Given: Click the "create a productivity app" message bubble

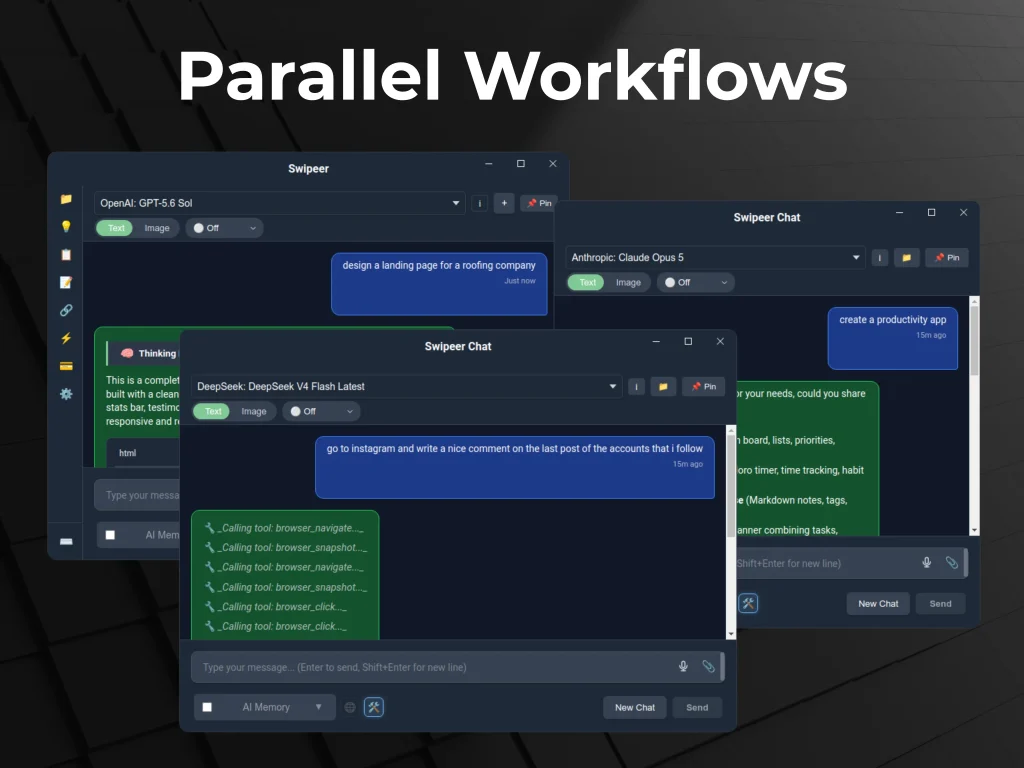Looking at the screenshot, I should [893, 338].
